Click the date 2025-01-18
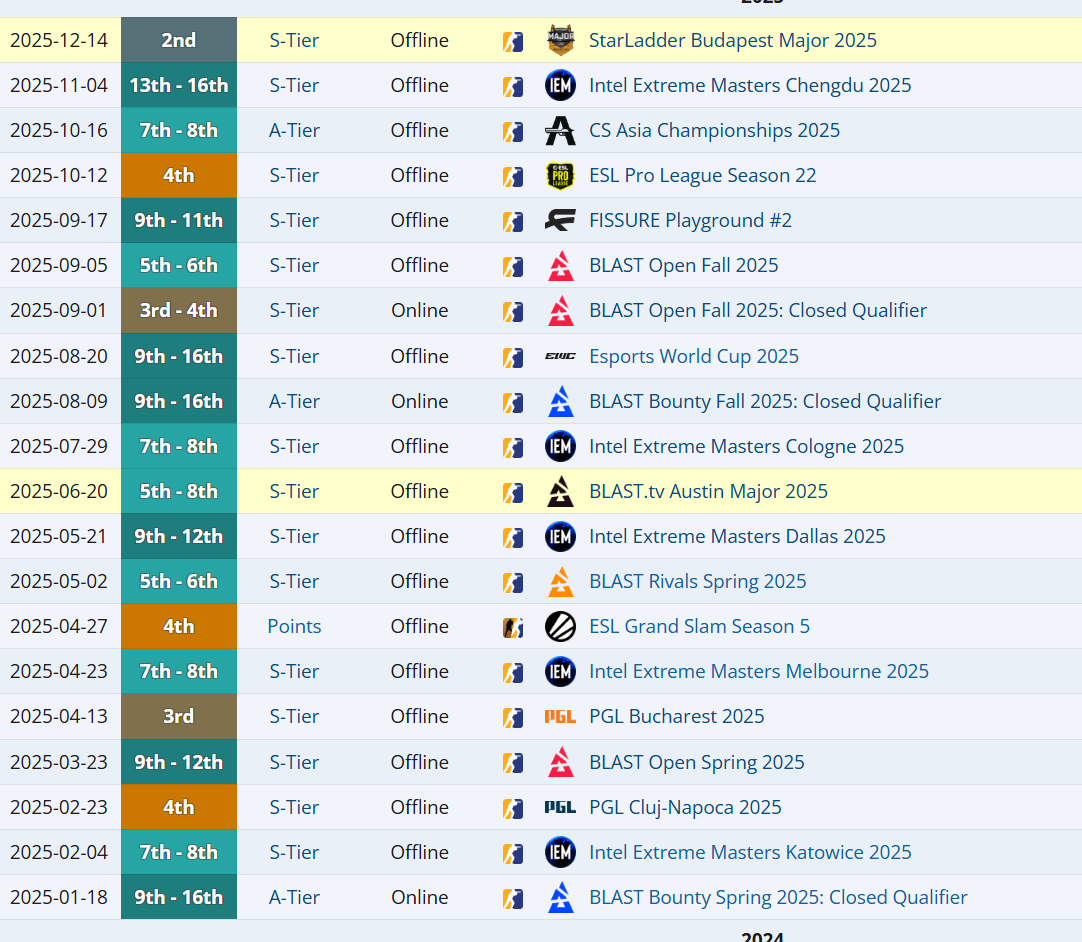This screenshot has width=1082, height=942. coord(59,897)
